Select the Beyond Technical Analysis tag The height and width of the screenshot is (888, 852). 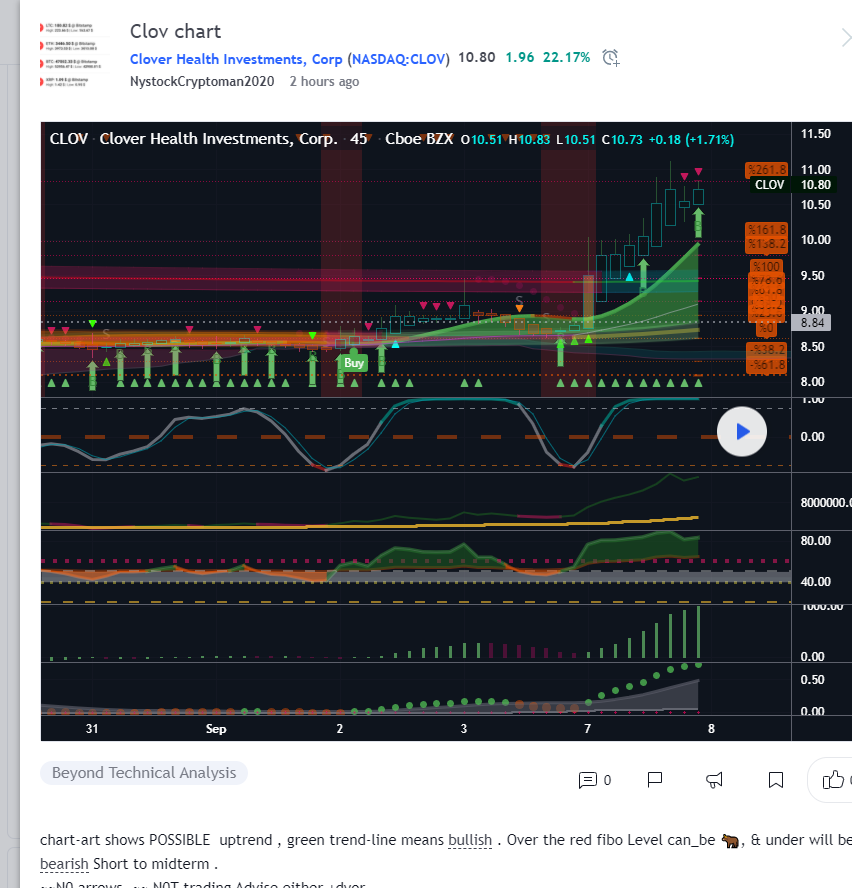point(144,772)
